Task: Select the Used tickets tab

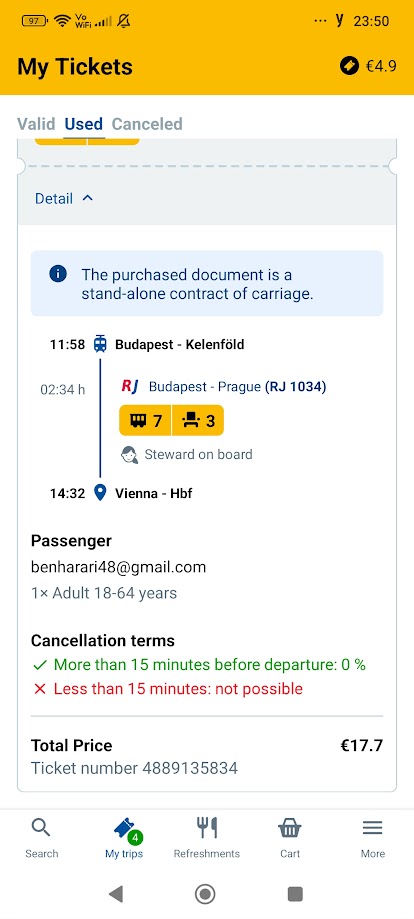Action: click(x=84, y=124)
